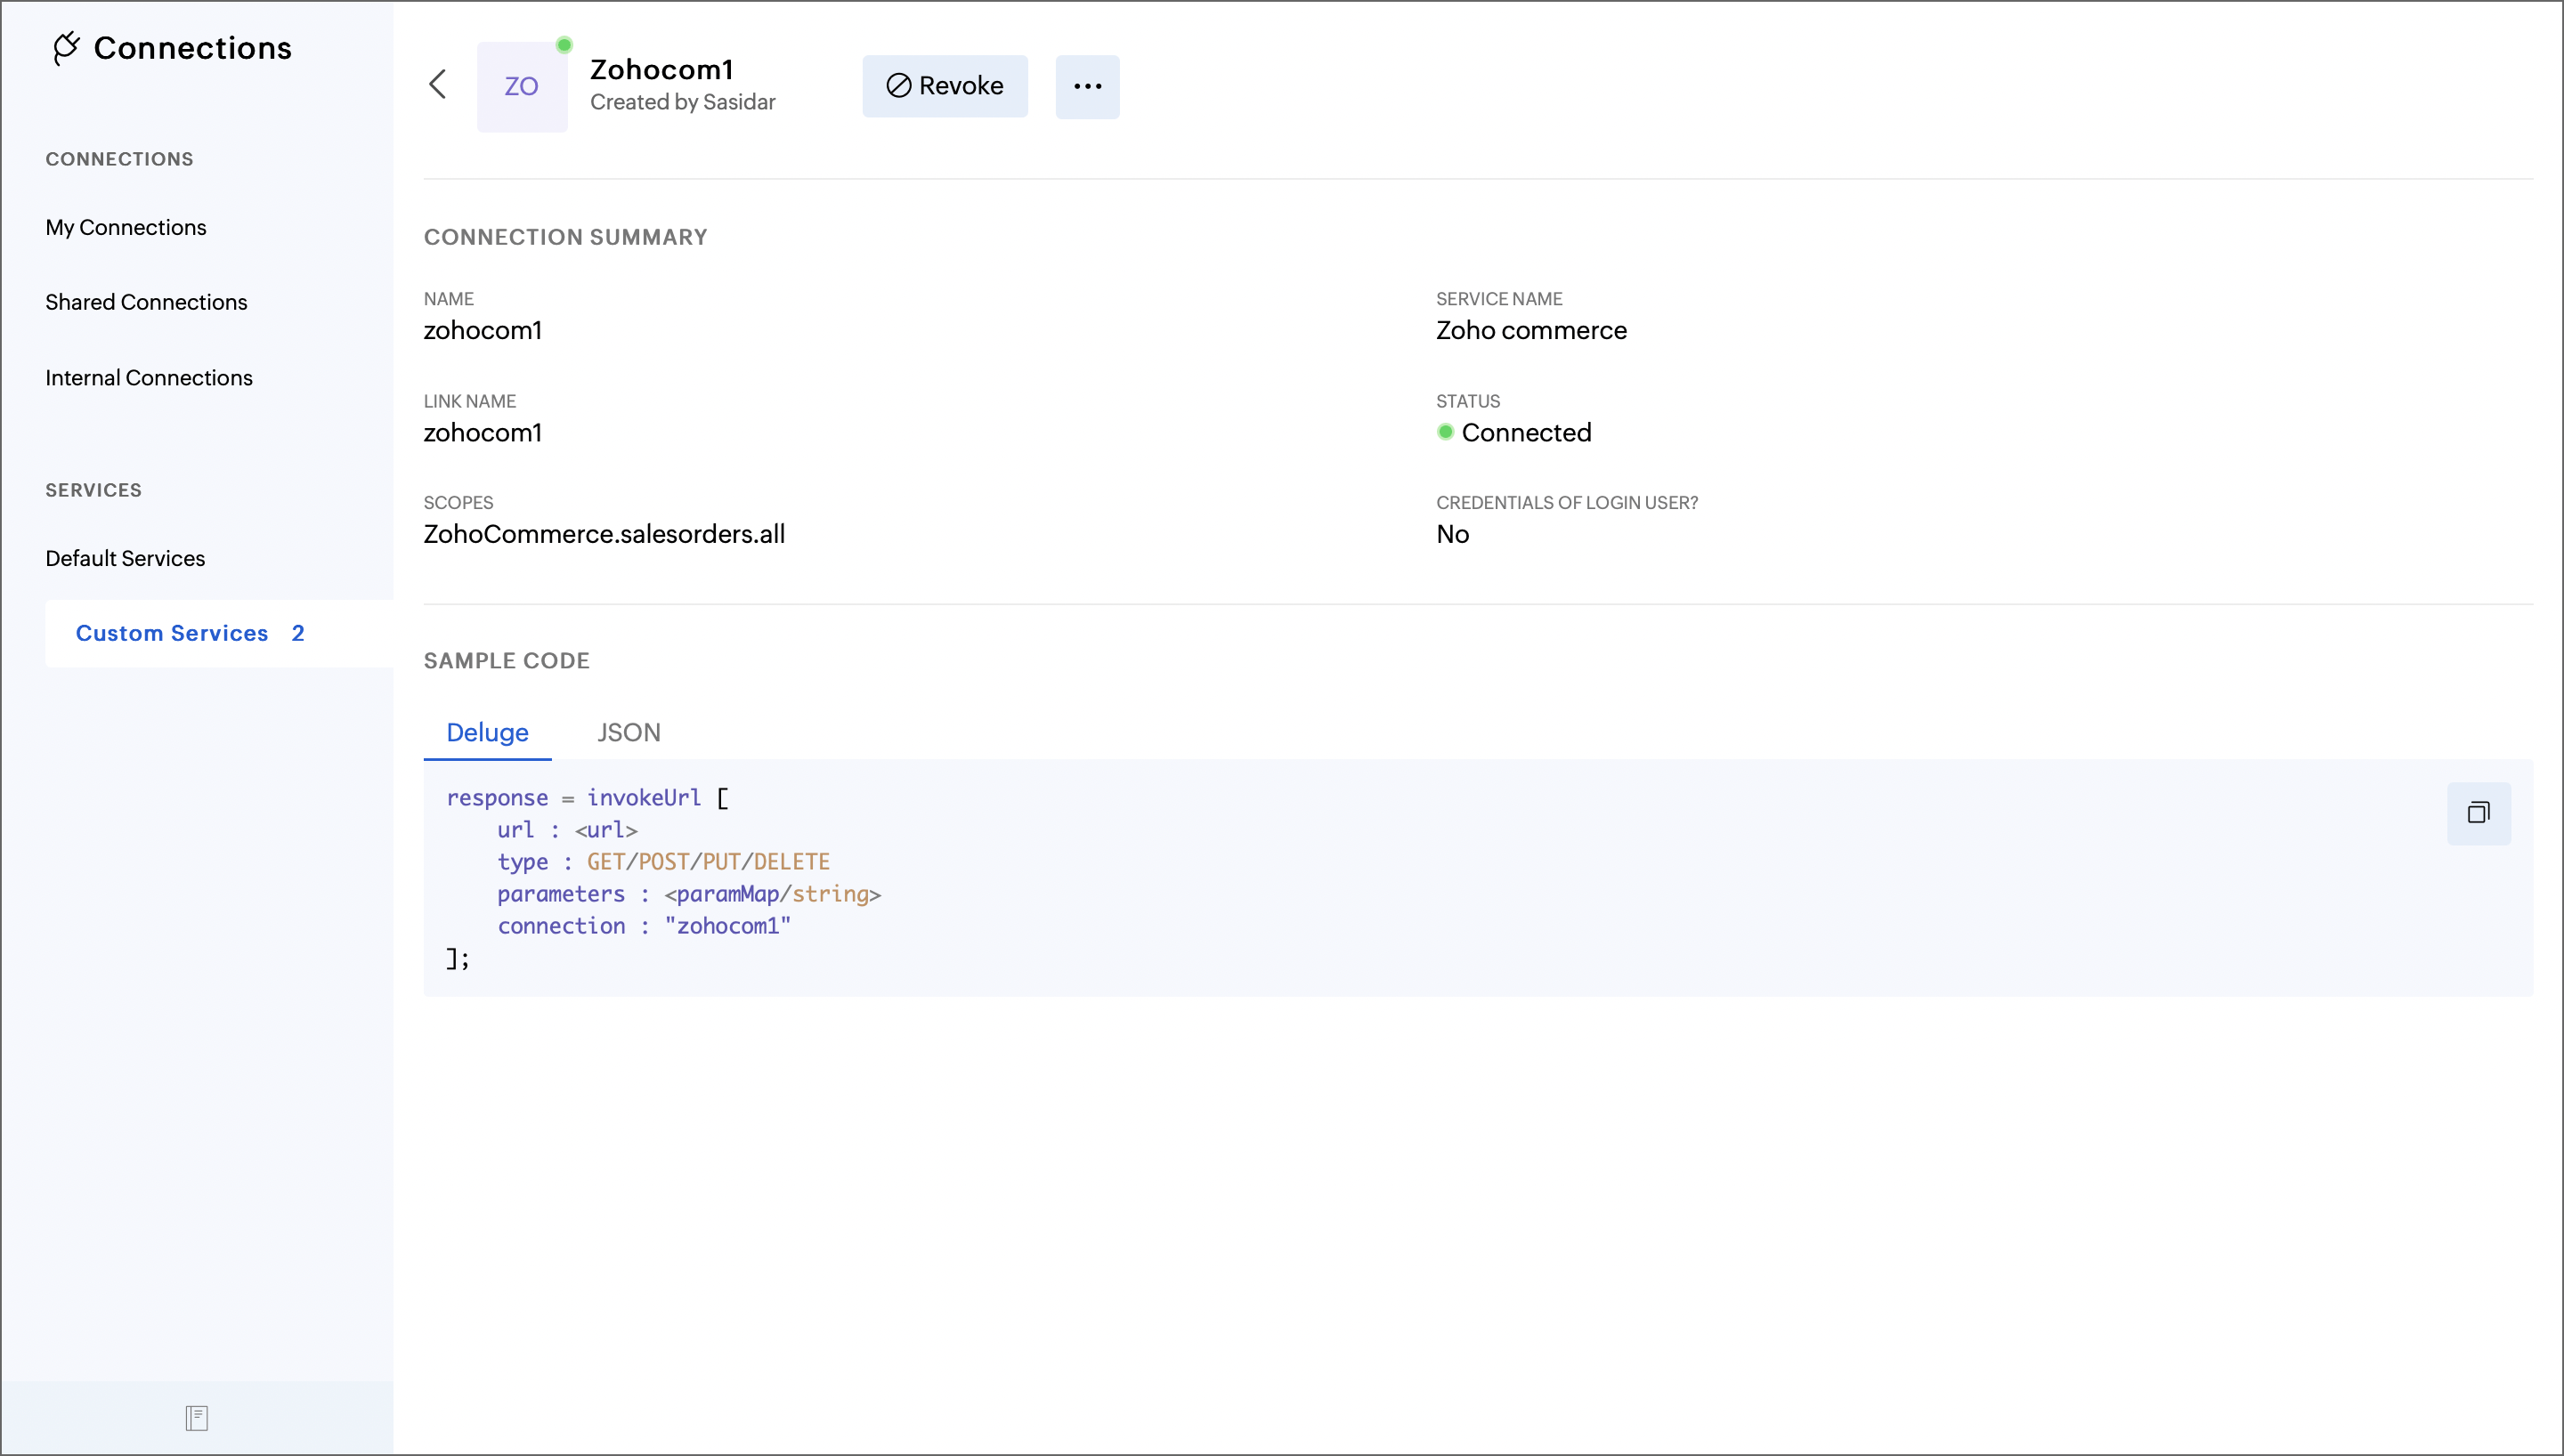The height and width of the screenshot is (1456, 2564).
Task: Open the three-dots more options menu
Action: click(1087, 87)
